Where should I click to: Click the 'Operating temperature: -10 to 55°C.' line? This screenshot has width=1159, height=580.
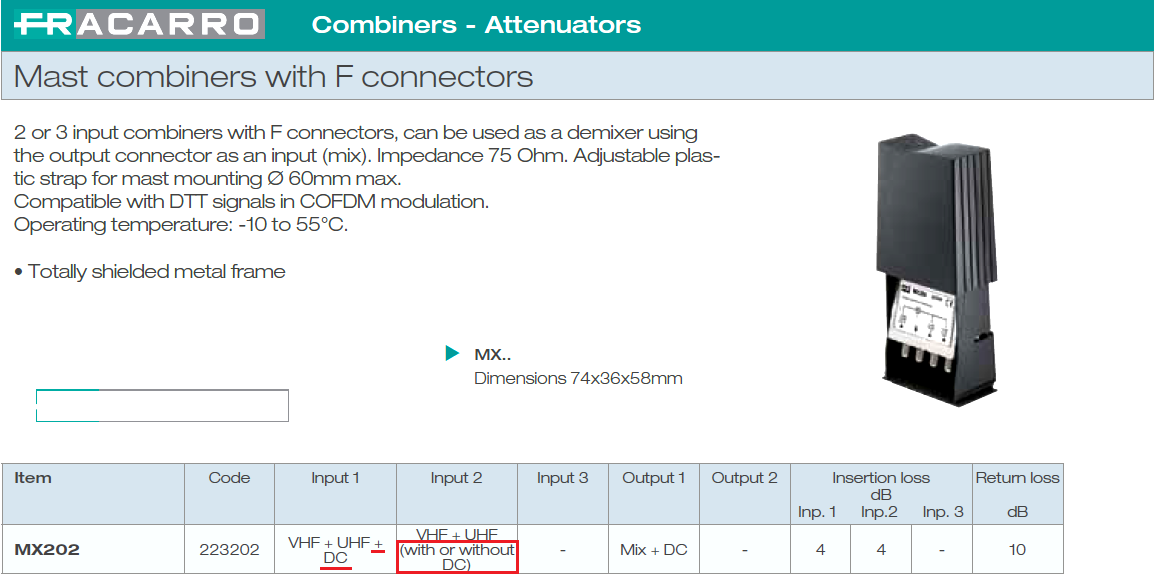[180, 225]
